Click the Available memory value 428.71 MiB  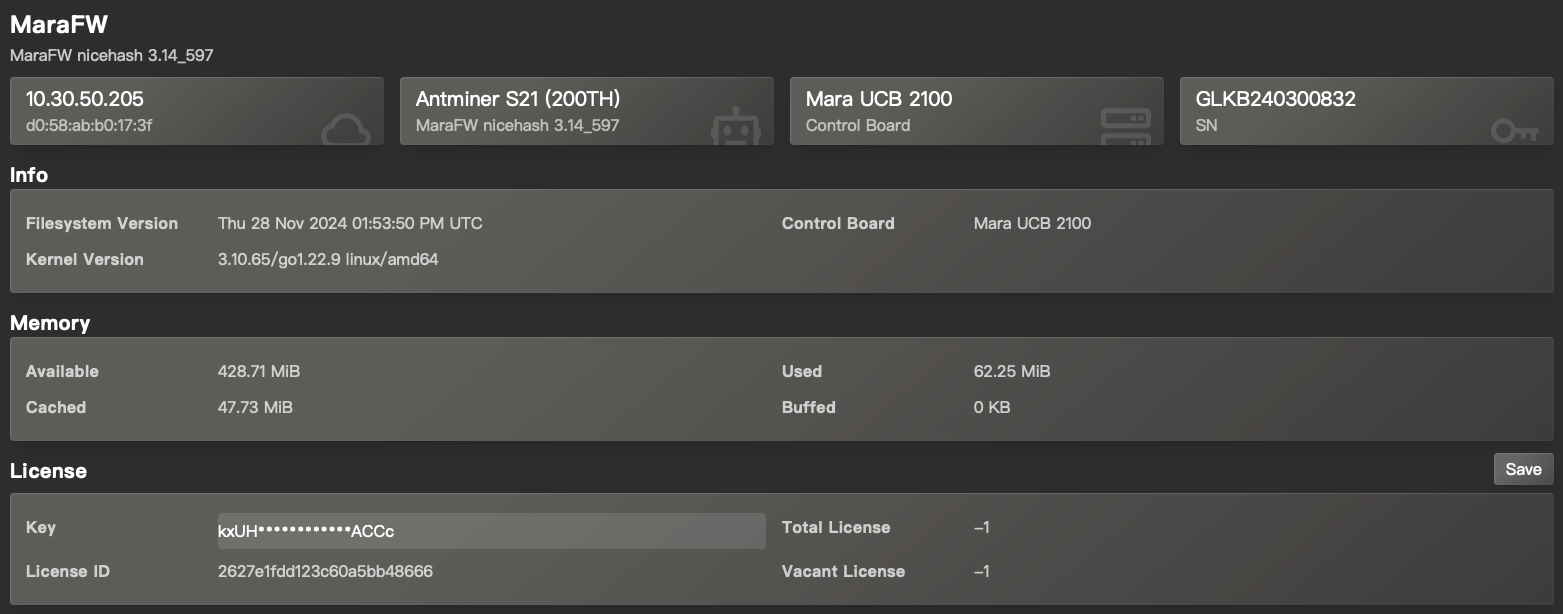[259, 371]
